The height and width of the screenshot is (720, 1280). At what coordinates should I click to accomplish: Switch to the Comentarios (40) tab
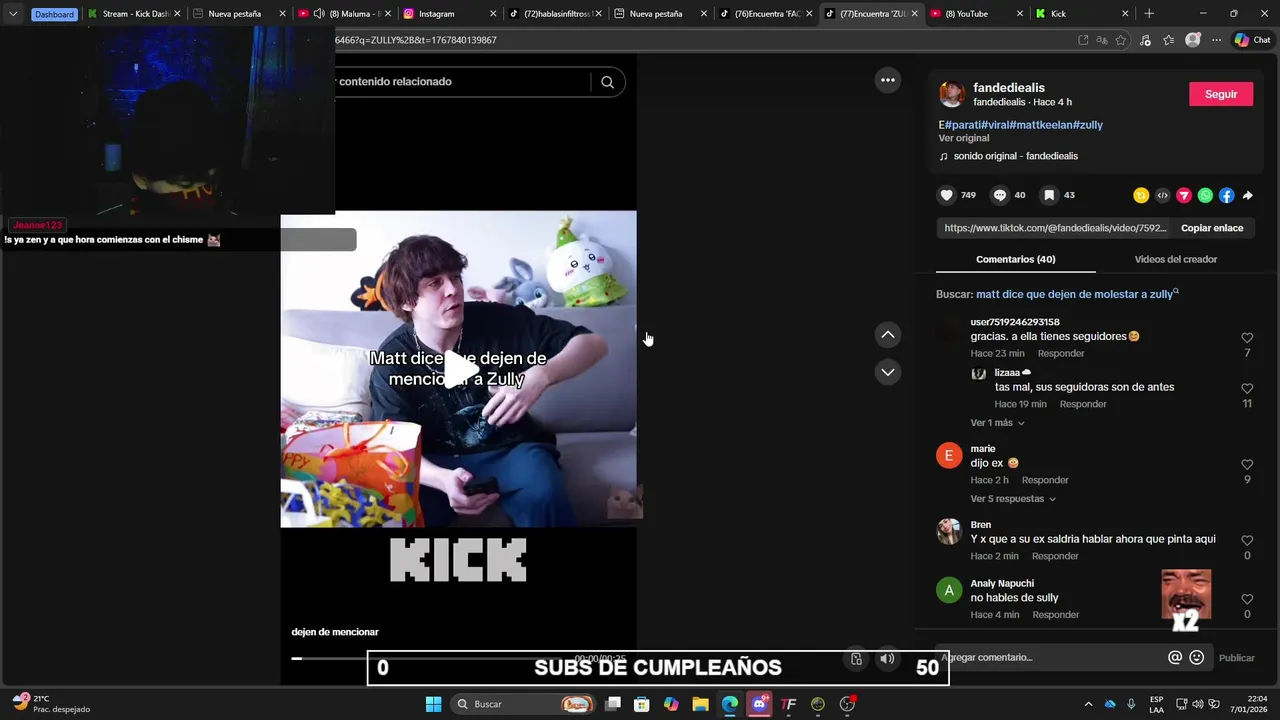coord(1015,259)
